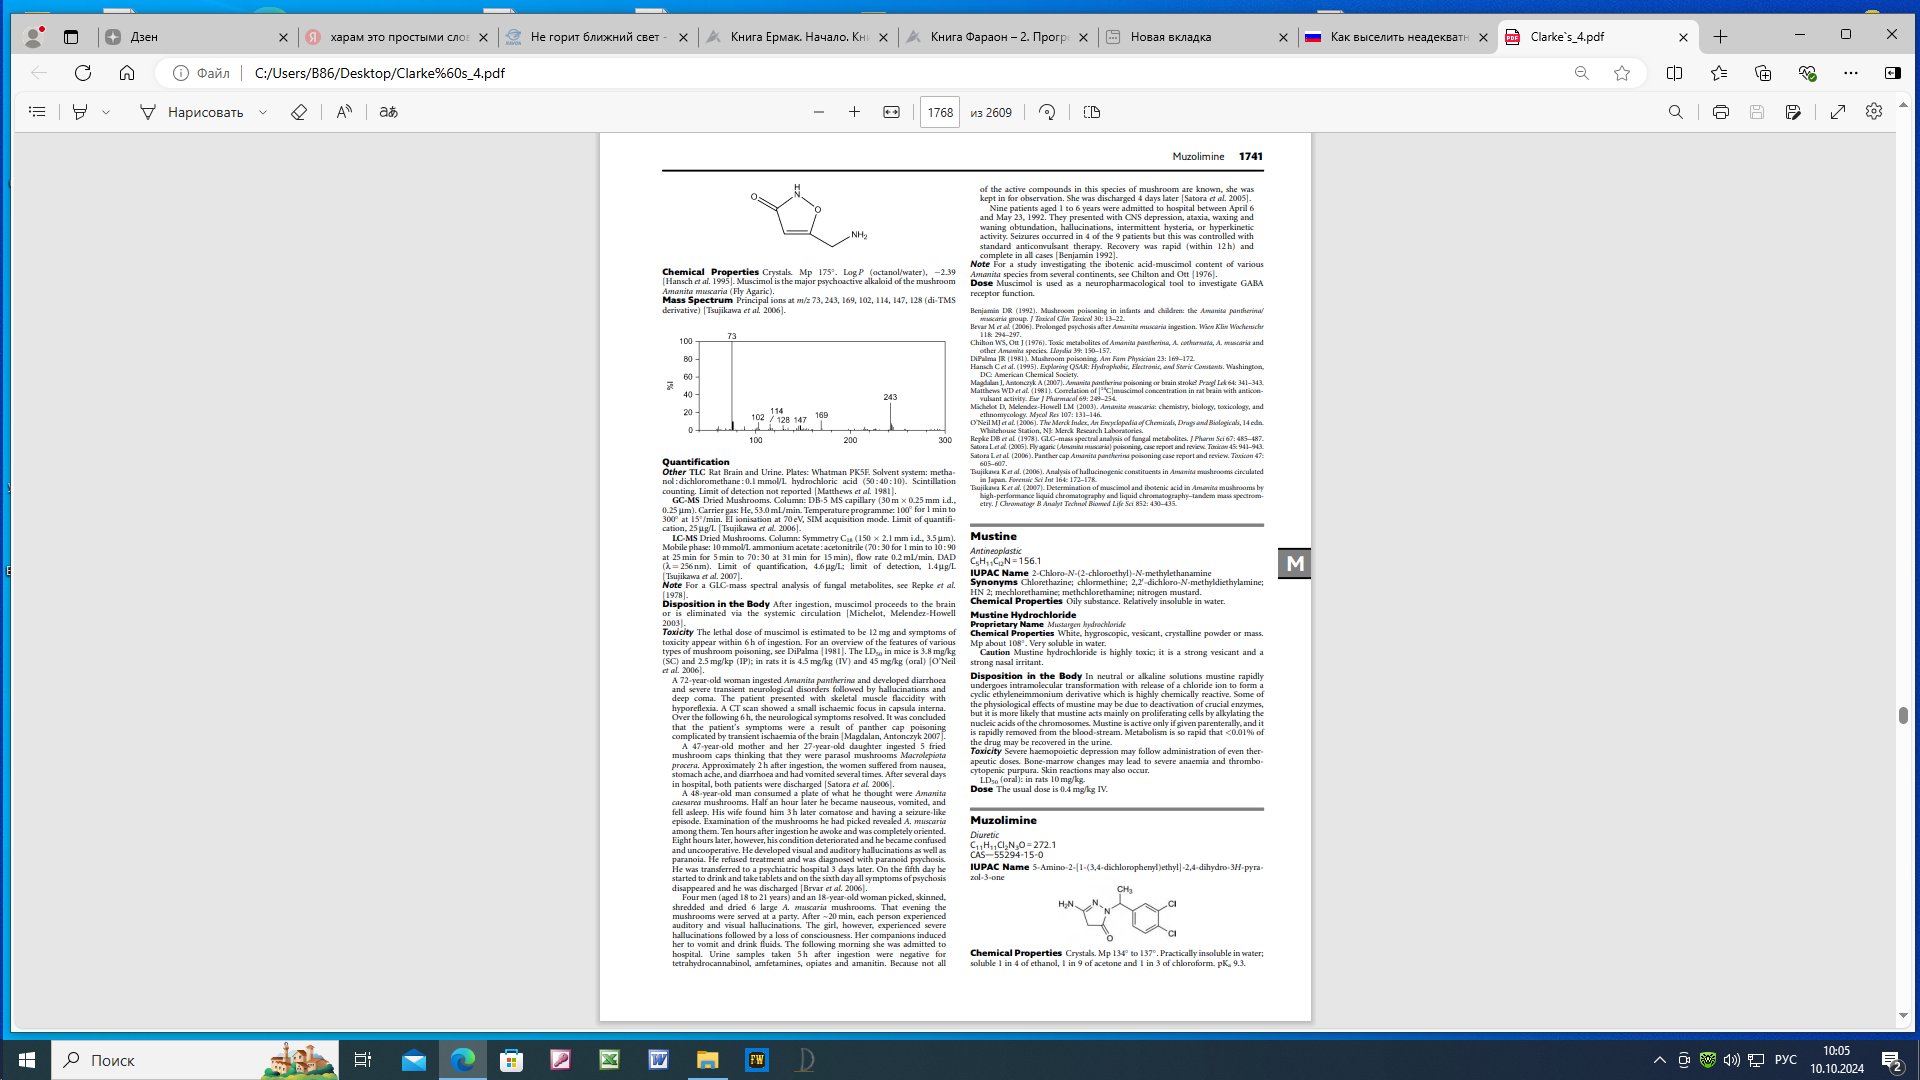Screen dimensions: 1920x1080
Task: Toggle split screen view
Action: point(1675,73)
